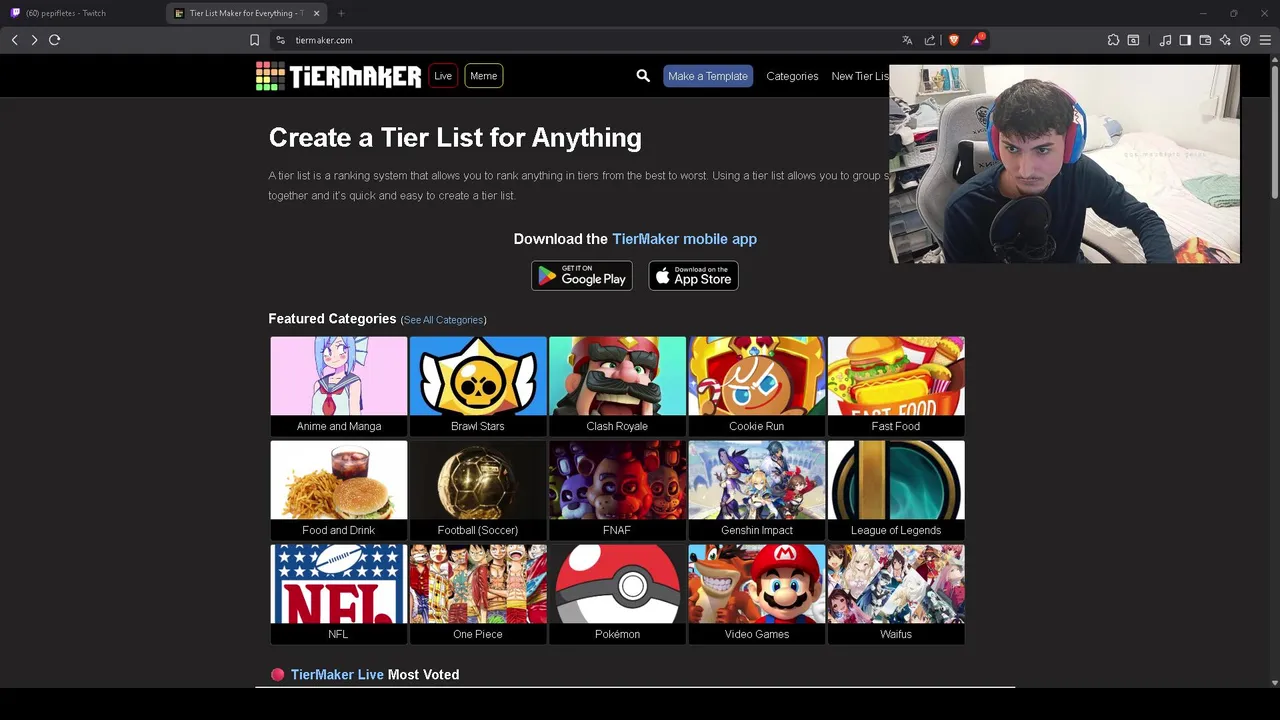1280x720 pixels.
Task: Open the TierMaker Live link
Action: tap(337, 675)
